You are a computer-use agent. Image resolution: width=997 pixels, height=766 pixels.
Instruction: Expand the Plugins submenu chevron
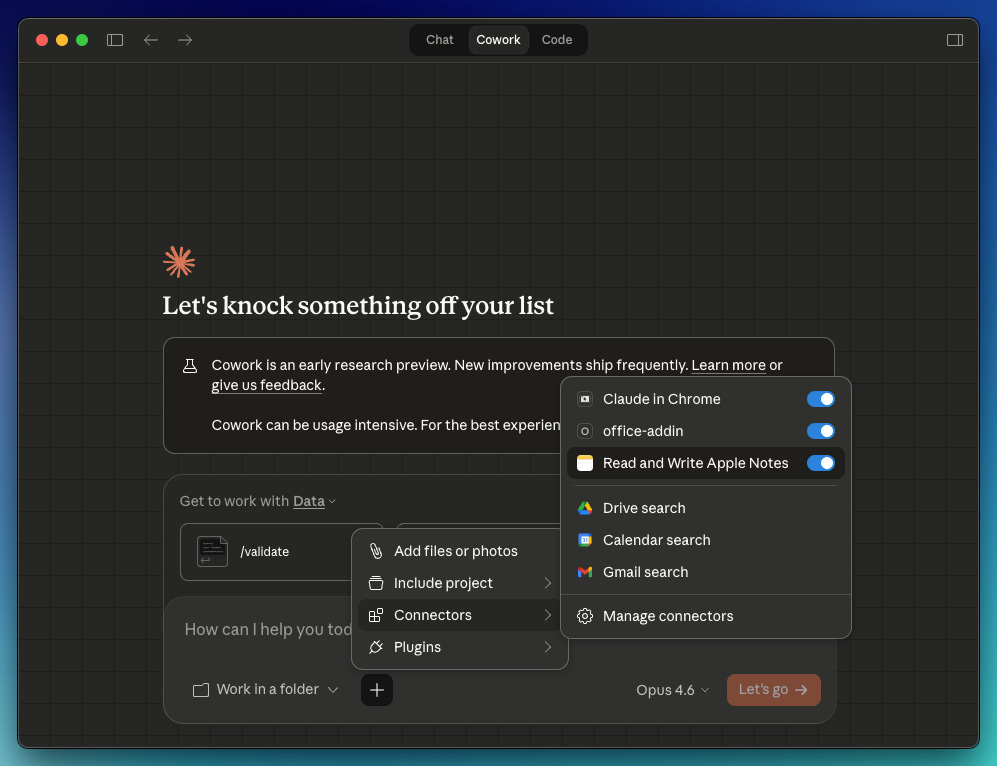547,647
